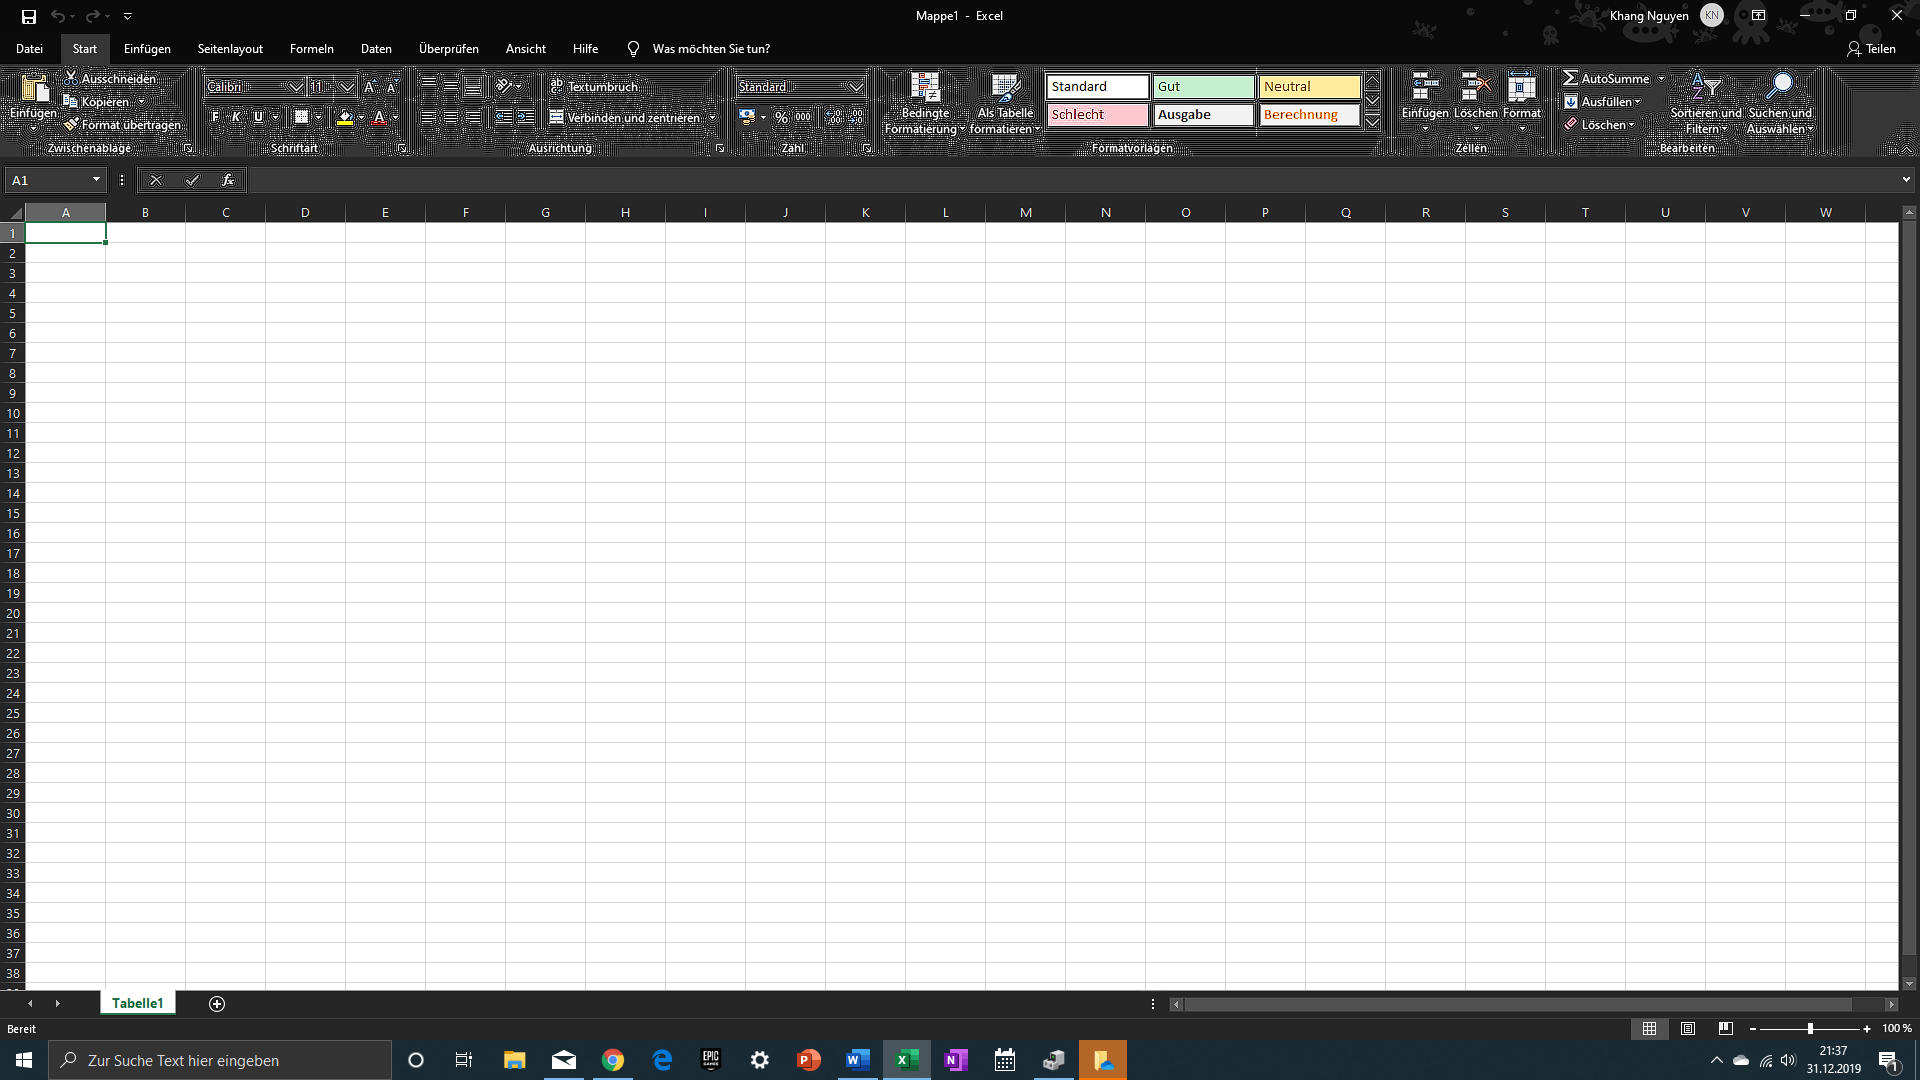Image resolution: width=1920 pixels, height=1080 pixels.
Task: Increase font size with larger A icon
Action: pyautogui.click(x=369, y=87)
